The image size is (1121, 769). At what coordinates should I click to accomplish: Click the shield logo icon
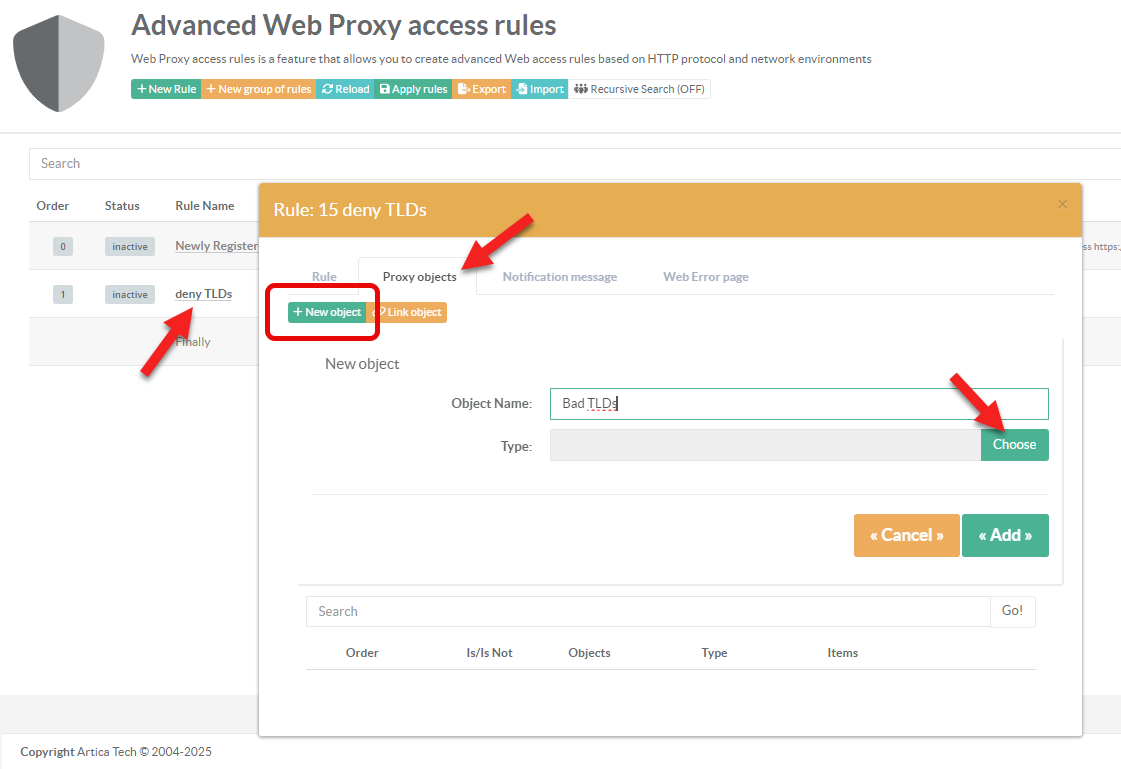(59, 63)
